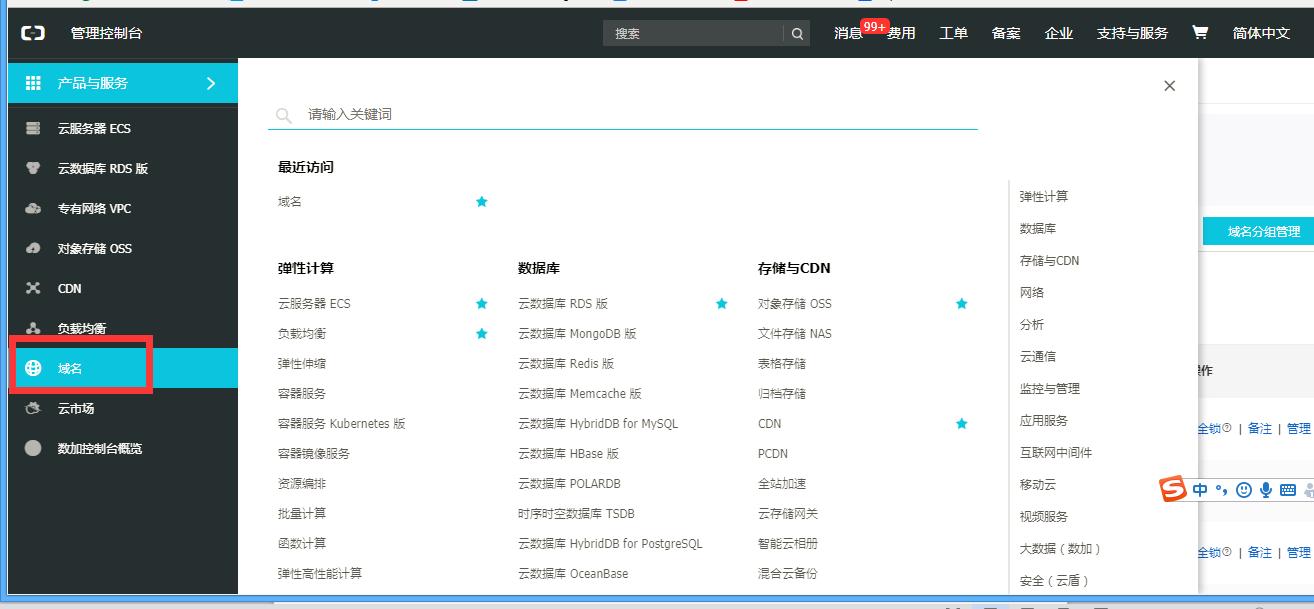Open the 简体中文 language selector
Image resolution: width=1314 pixels, height=609 pixels.
(1262, 32)
